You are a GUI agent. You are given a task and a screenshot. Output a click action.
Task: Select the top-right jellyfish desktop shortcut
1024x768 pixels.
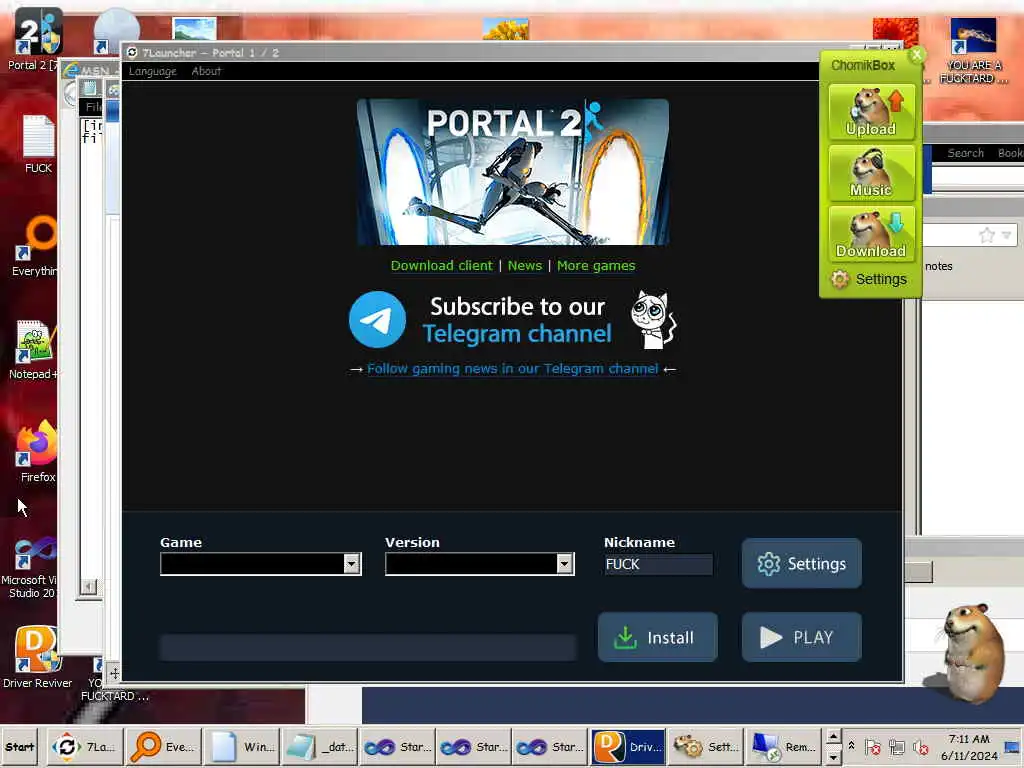coord(973,51)
